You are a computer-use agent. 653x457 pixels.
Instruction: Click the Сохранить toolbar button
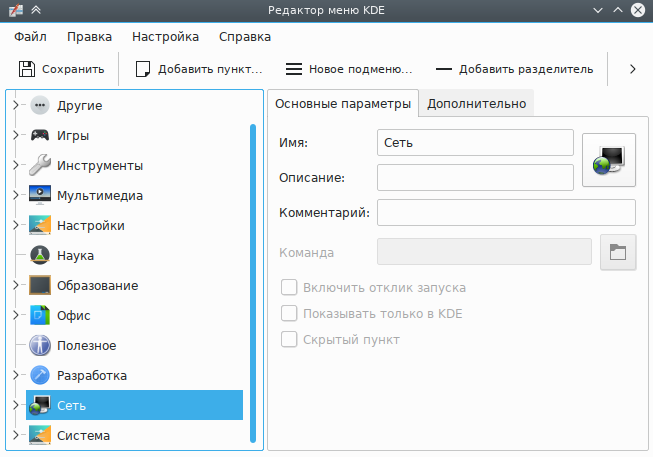pos(62,69)
